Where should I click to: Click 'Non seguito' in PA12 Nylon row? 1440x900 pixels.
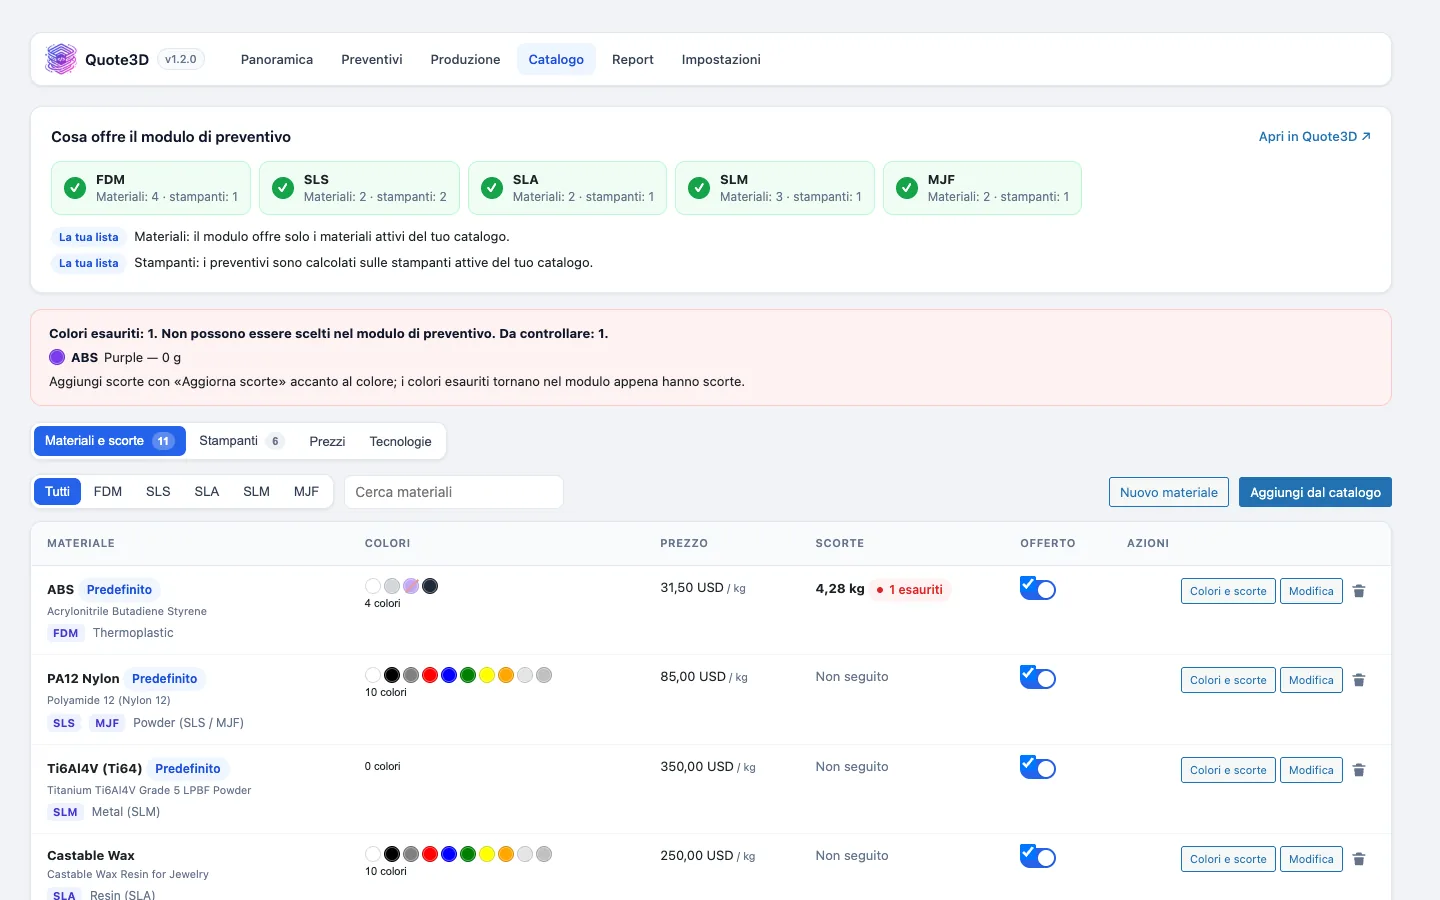852,677
